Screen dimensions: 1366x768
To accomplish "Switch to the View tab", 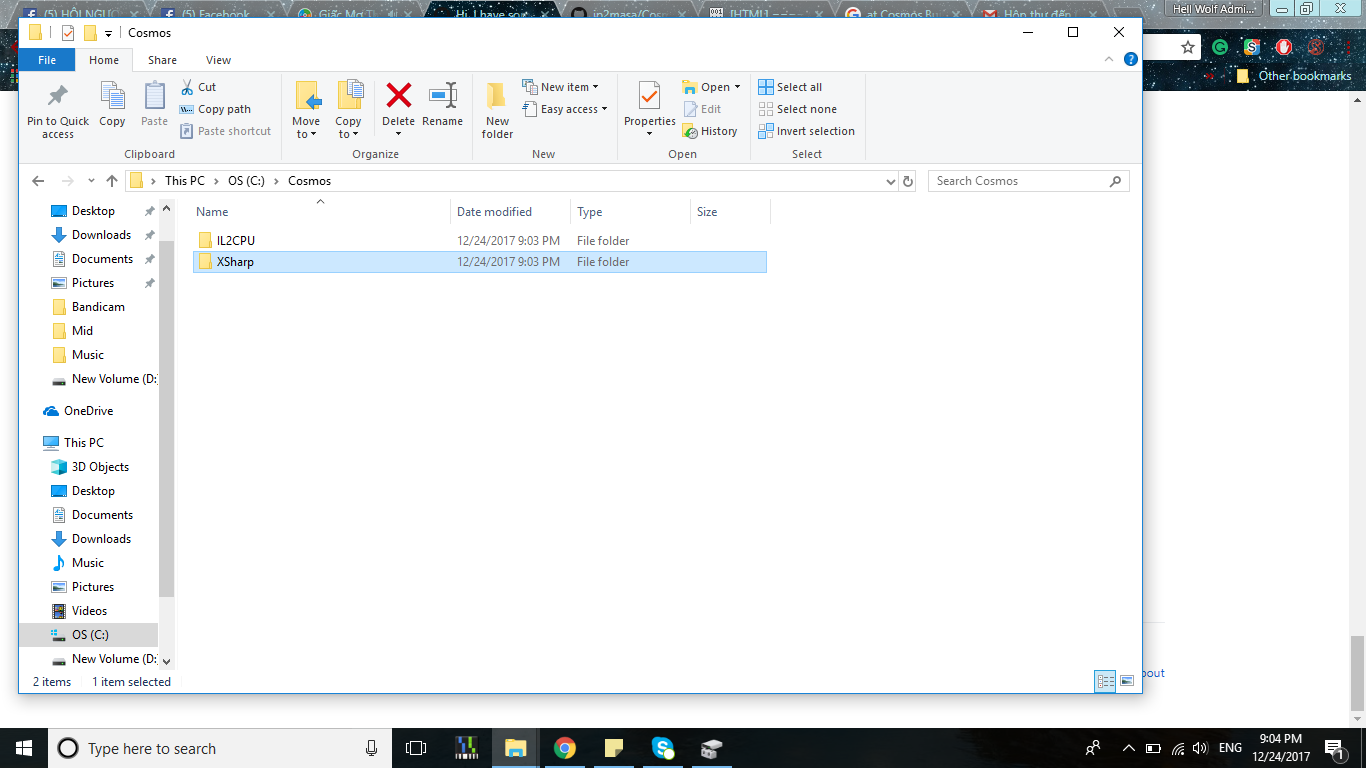I will pos(218,60).
